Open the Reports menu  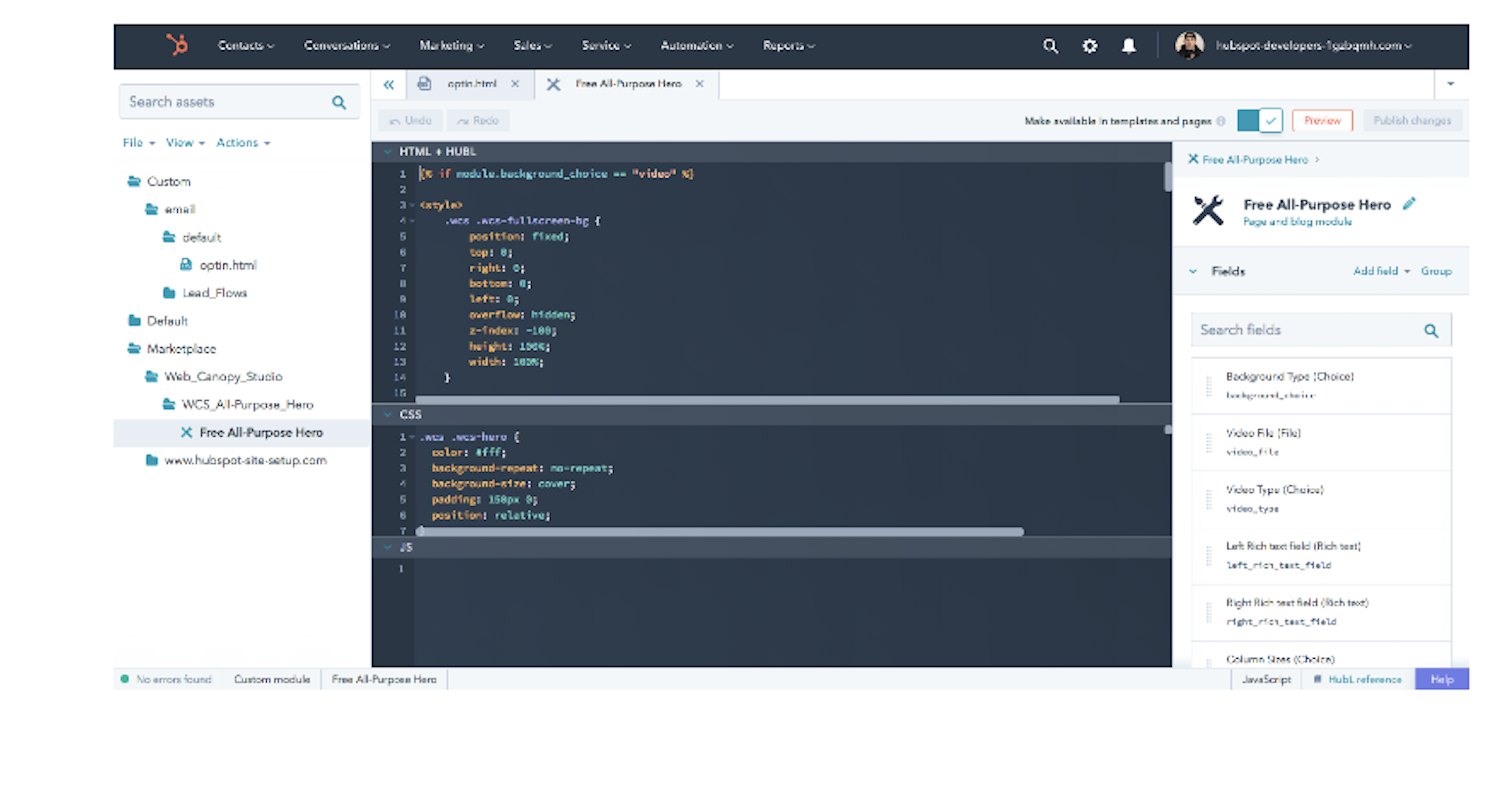coord(789,46)
